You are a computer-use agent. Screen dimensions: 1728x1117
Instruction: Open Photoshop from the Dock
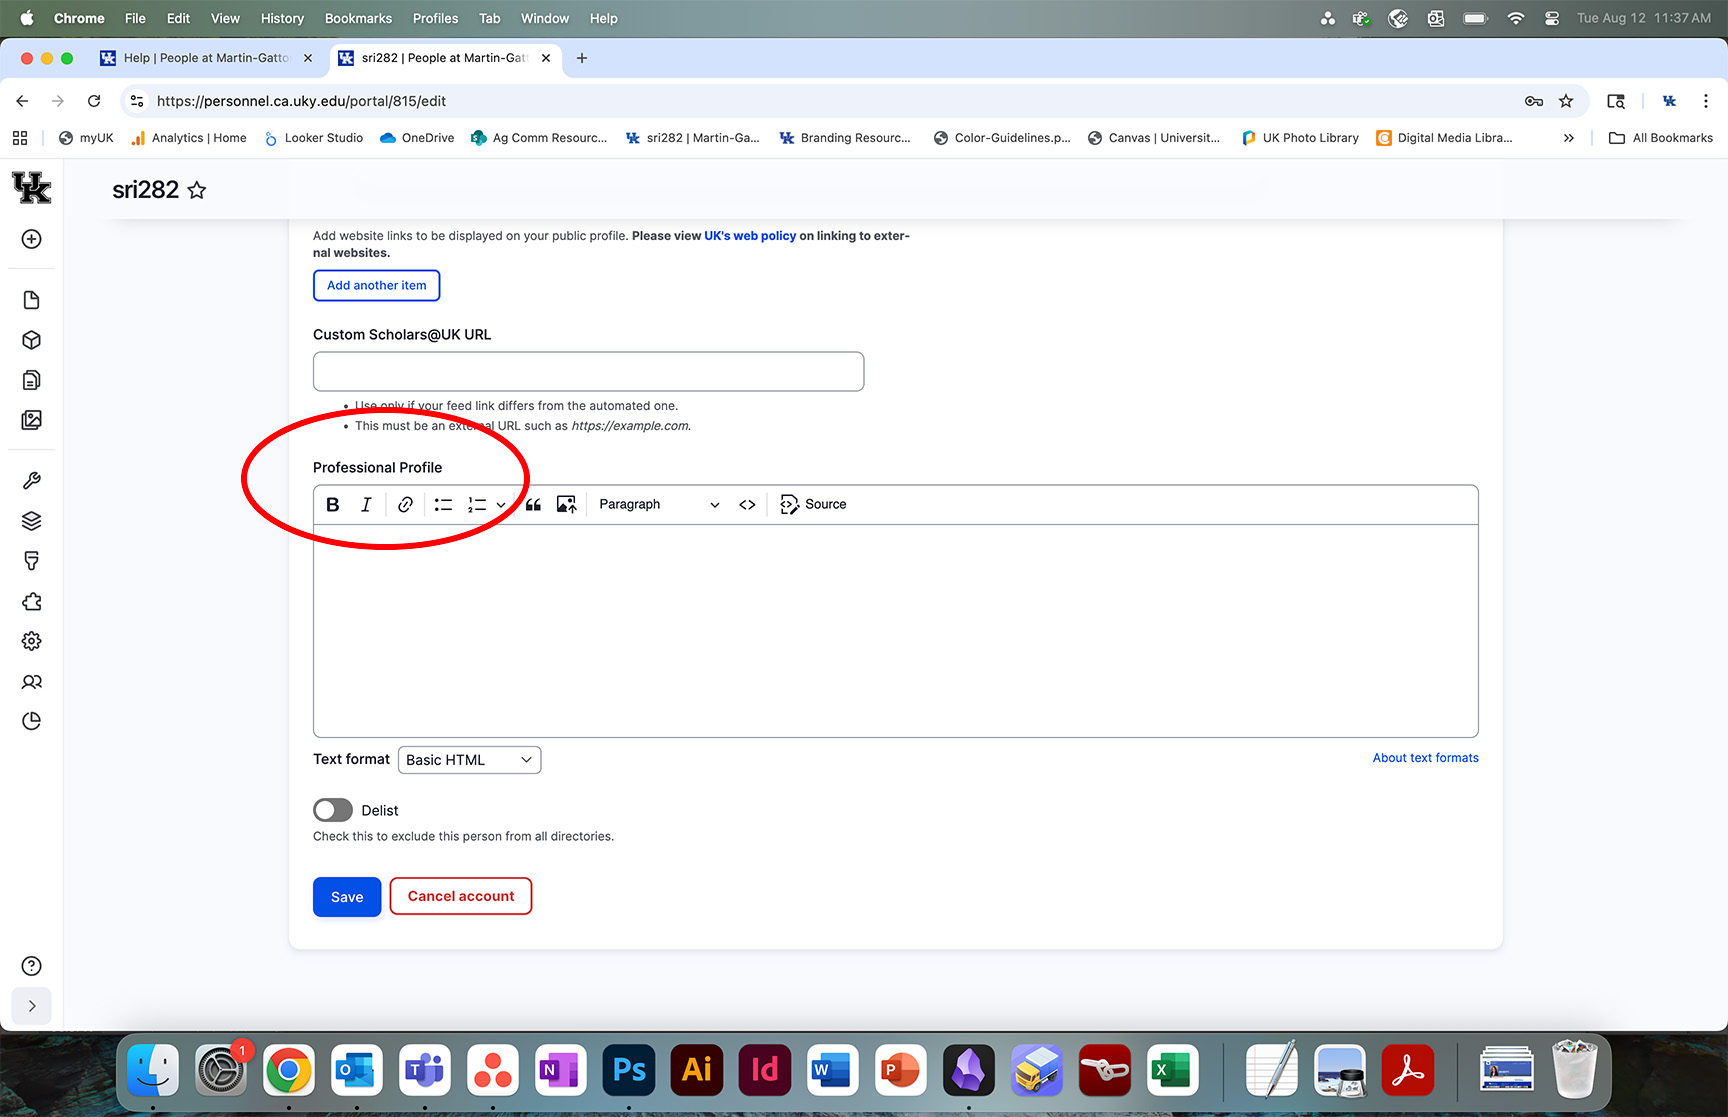point(629,1071)
